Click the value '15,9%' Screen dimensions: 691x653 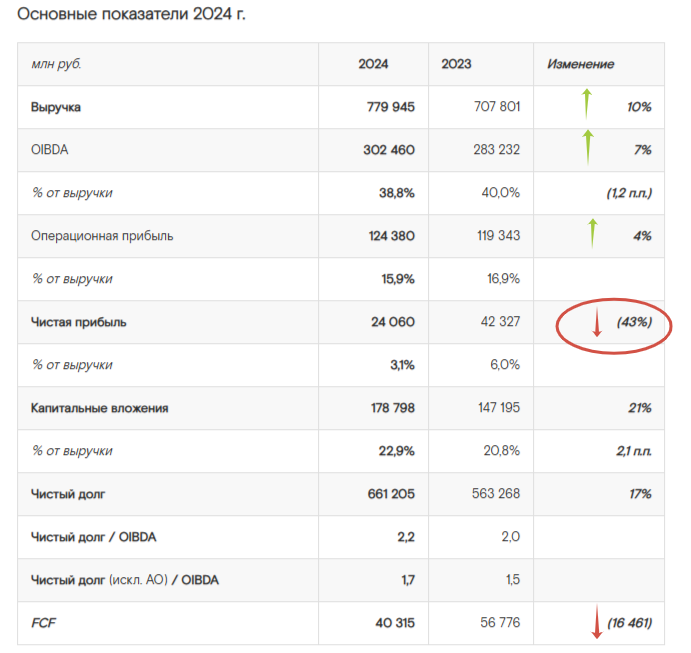(398, 278)
